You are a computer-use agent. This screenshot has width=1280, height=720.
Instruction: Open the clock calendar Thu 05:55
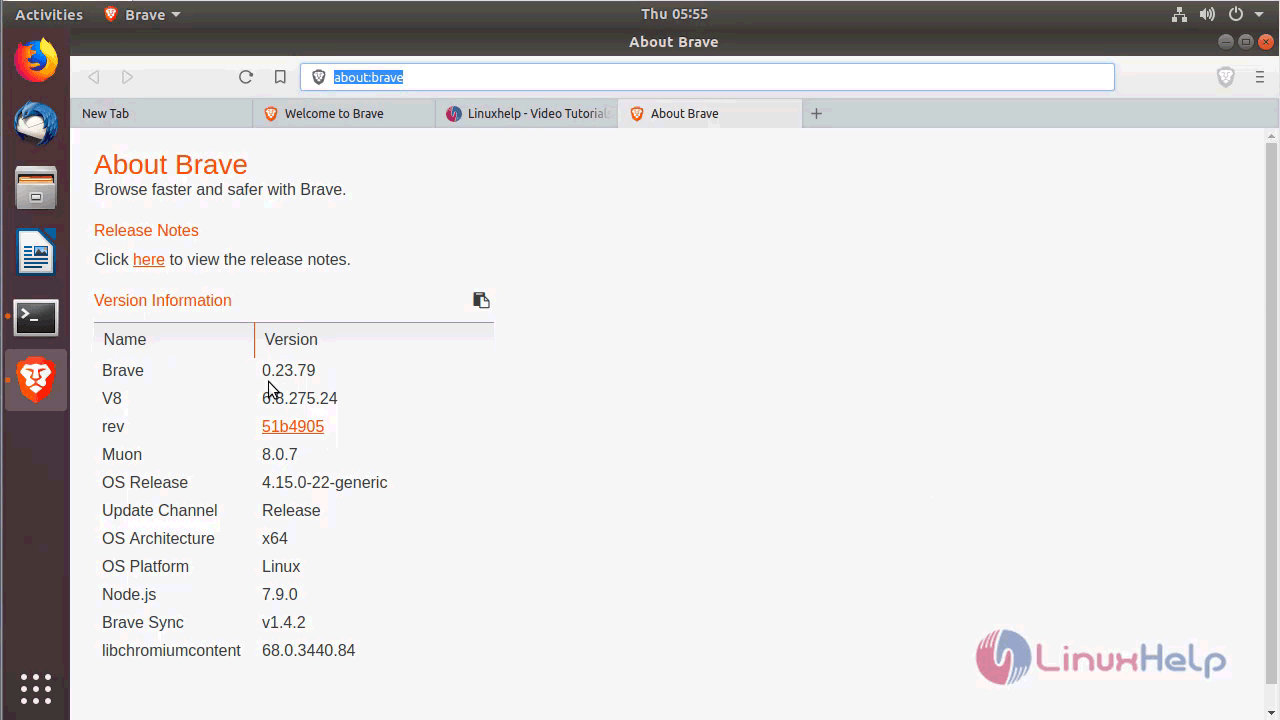[674, 14]
